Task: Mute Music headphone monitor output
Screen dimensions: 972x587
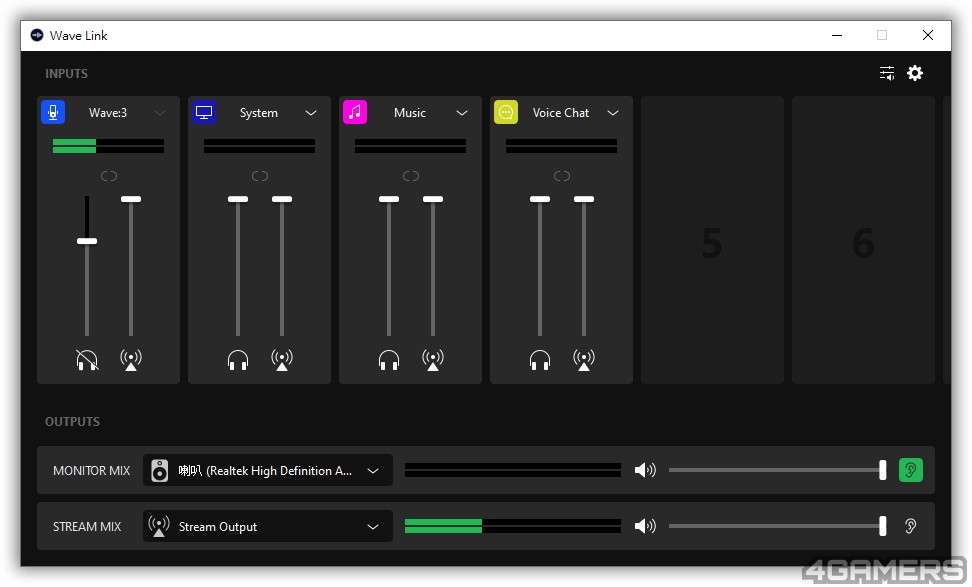Action: [389, 360]
